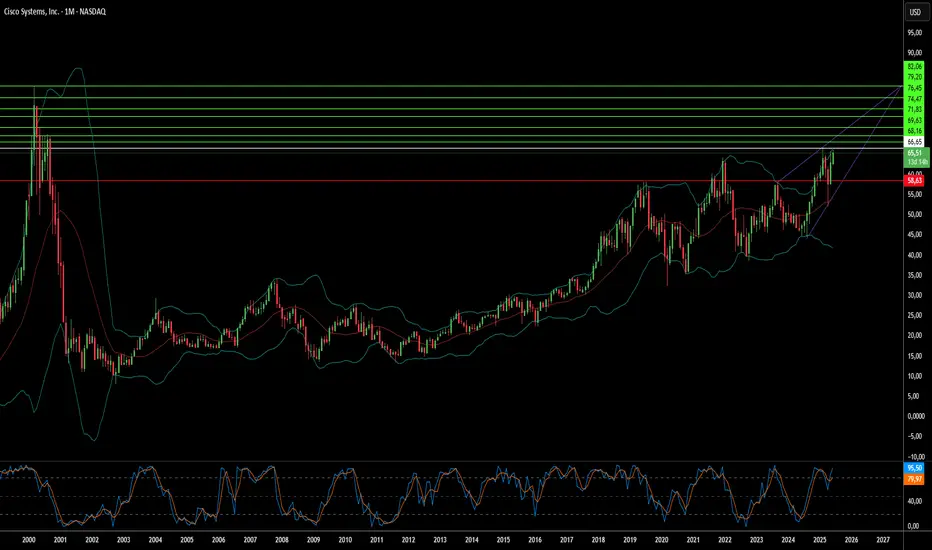The image size is (932, 550).
Task: Click the 2022 year label on time axis
Action: tap(725, 540)
